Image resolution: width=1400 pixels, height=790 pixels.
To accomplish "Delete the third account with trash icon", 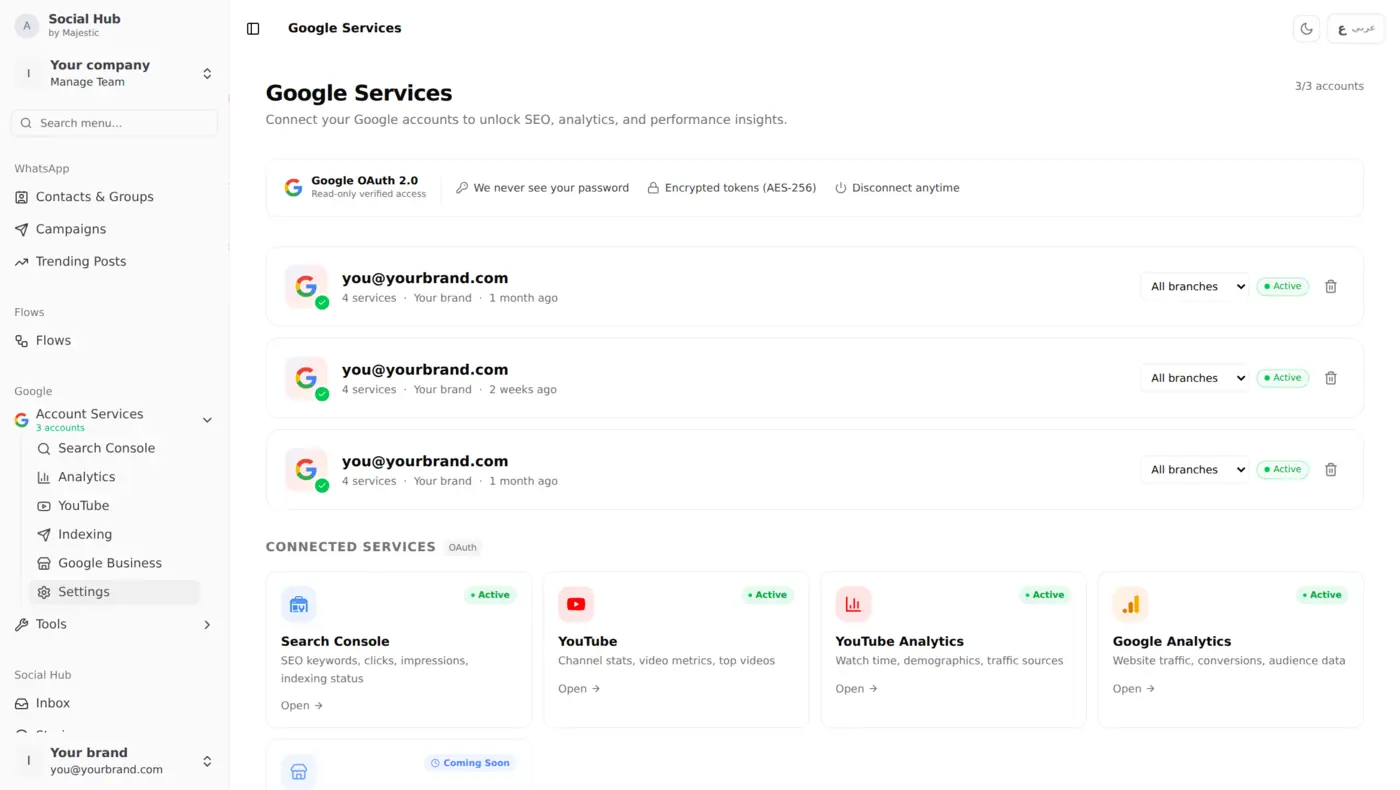I will click(1331, 470).
